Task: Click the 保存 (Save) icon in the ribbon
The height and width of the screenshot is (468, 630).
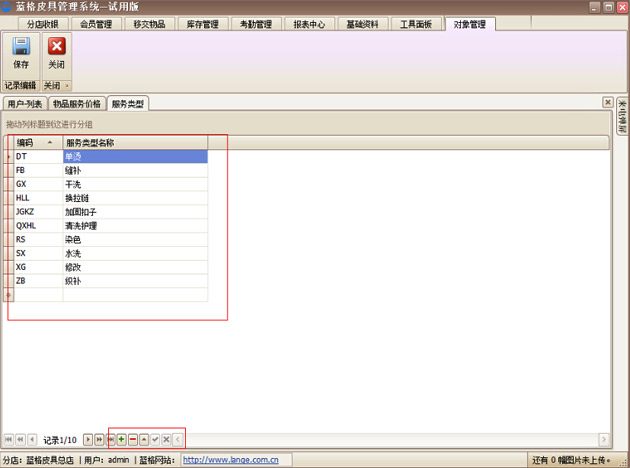Action: [x=21, y=52]
